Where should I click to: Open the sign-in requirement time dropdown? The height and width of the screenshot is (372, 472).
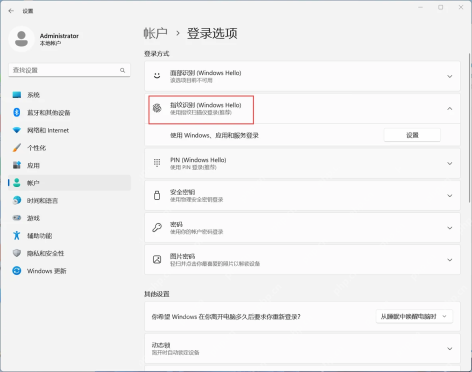414,316
